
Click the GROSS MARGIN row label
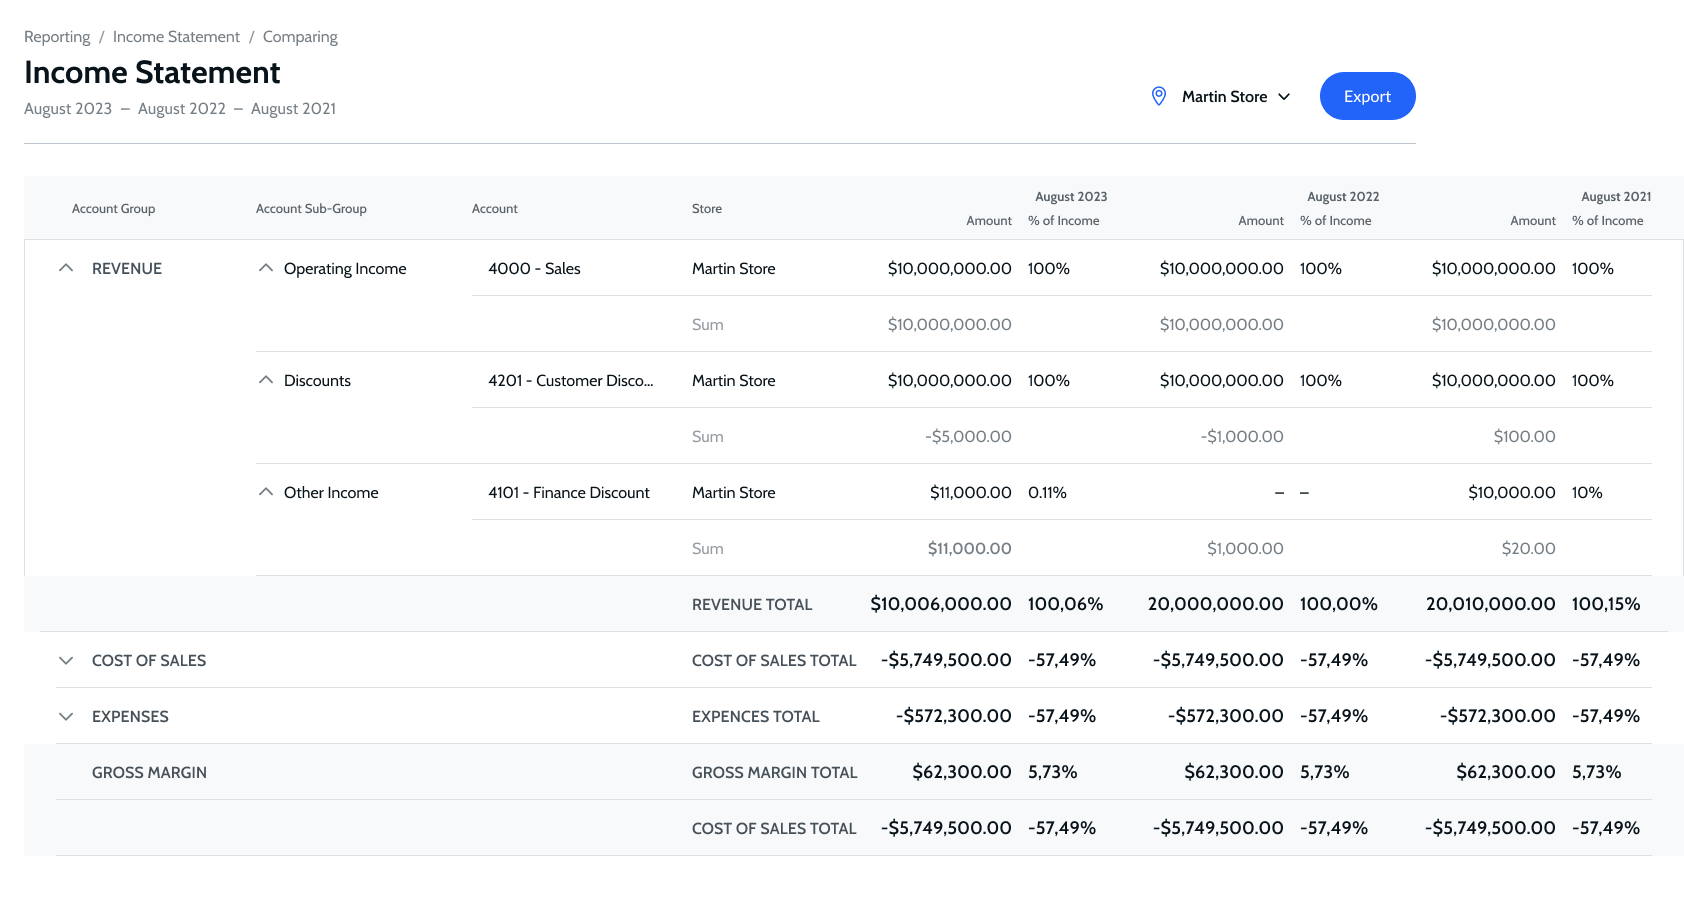point(149,772)
